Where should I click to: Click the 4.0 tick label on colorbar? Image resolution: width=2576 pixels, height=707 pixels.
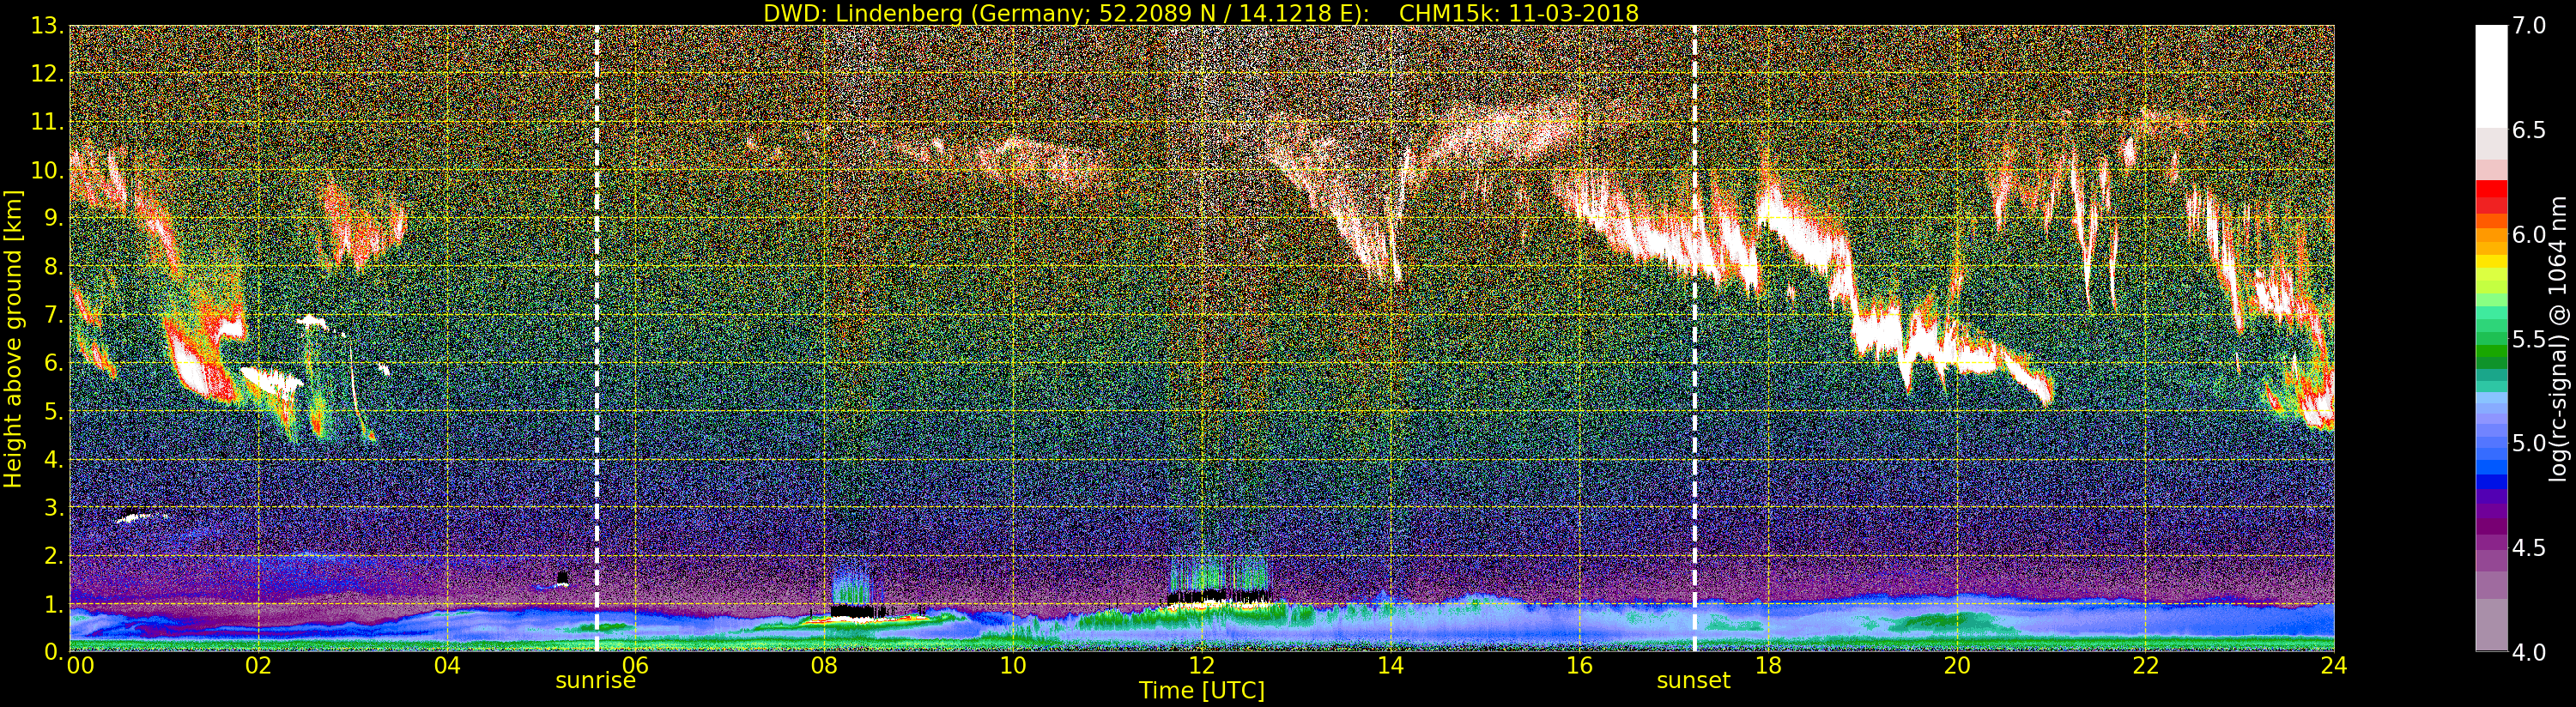(x=2530, y=652)
